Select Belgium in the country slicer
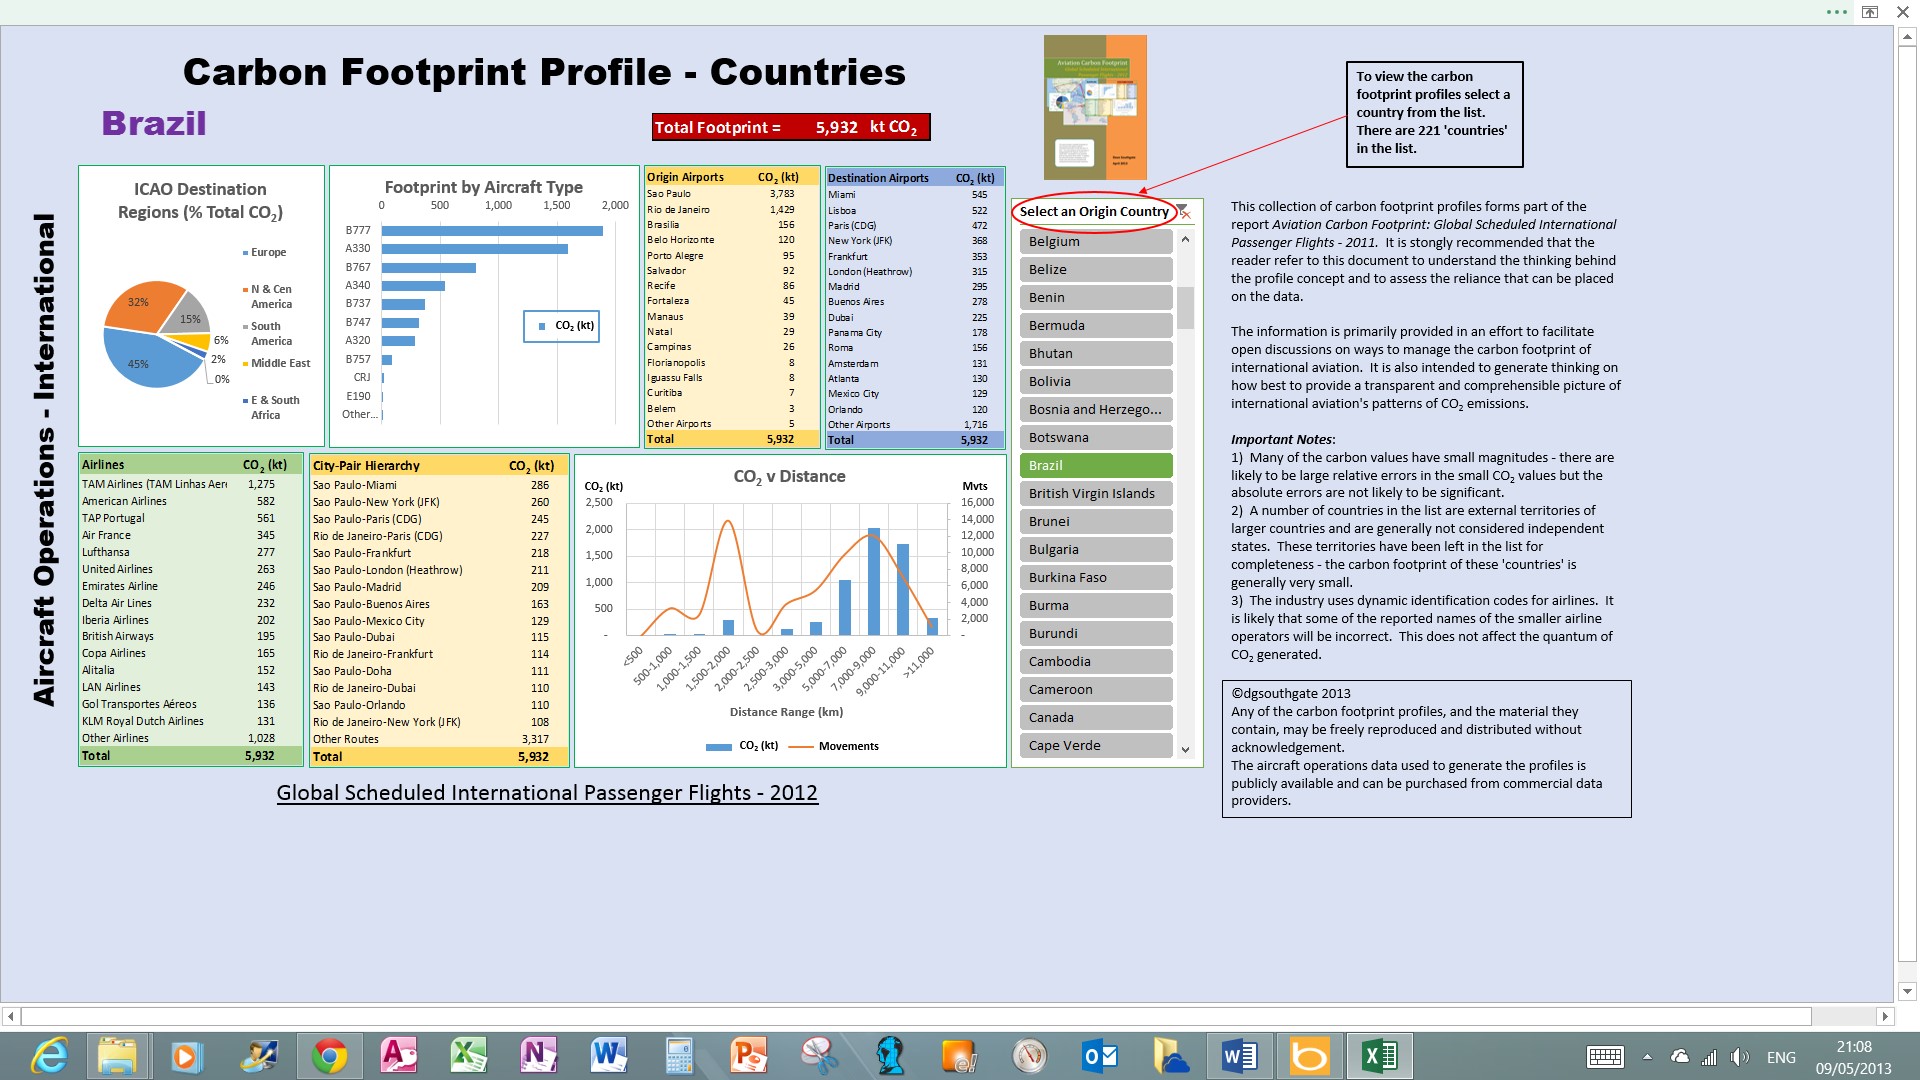Viewport: 1920px width, 1080px height. coord(1095,241)
